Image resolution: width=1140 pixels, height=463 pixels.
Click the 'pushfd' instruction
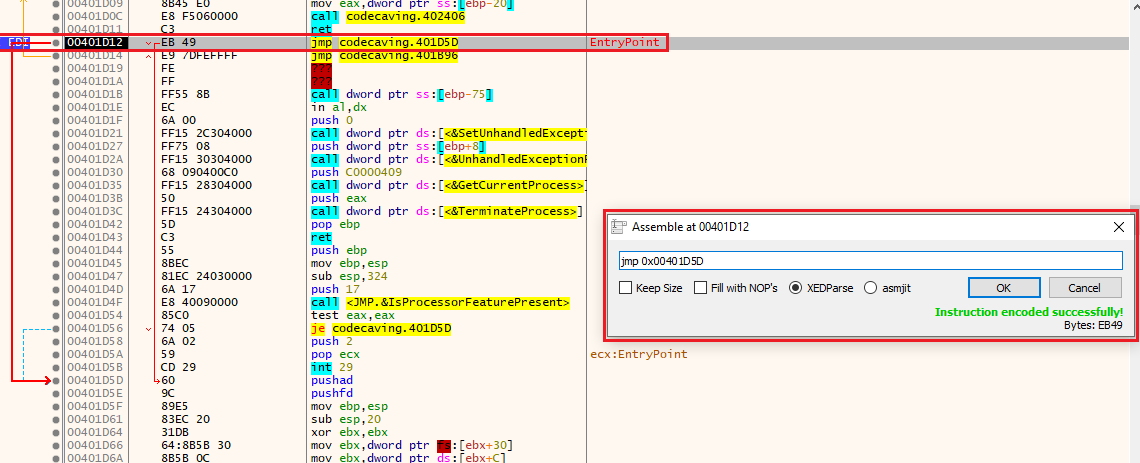pos(331,392)
